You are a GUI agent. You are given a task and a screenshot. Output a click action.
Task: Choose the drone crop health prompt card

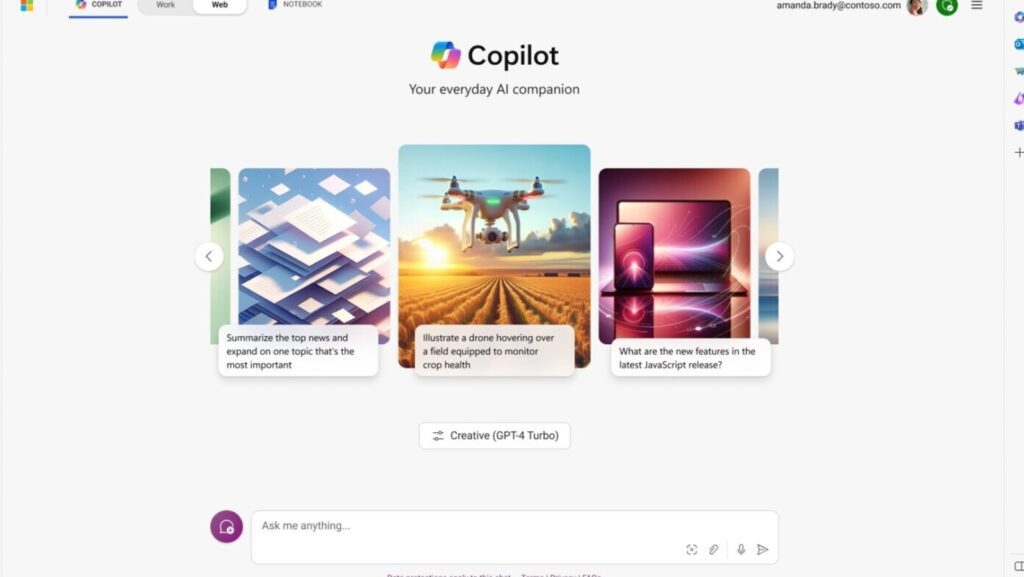[x=494, y=258]
